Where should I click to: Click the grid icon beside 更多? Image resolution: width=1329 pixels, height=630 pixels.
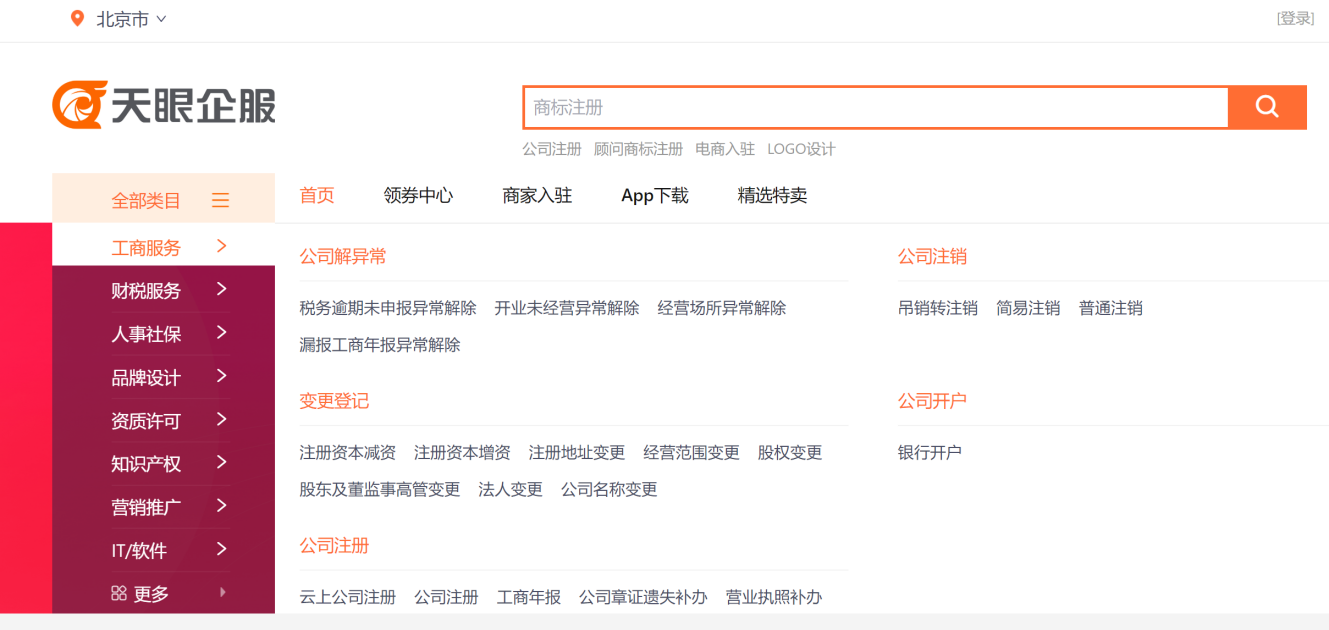pos(119,593)
